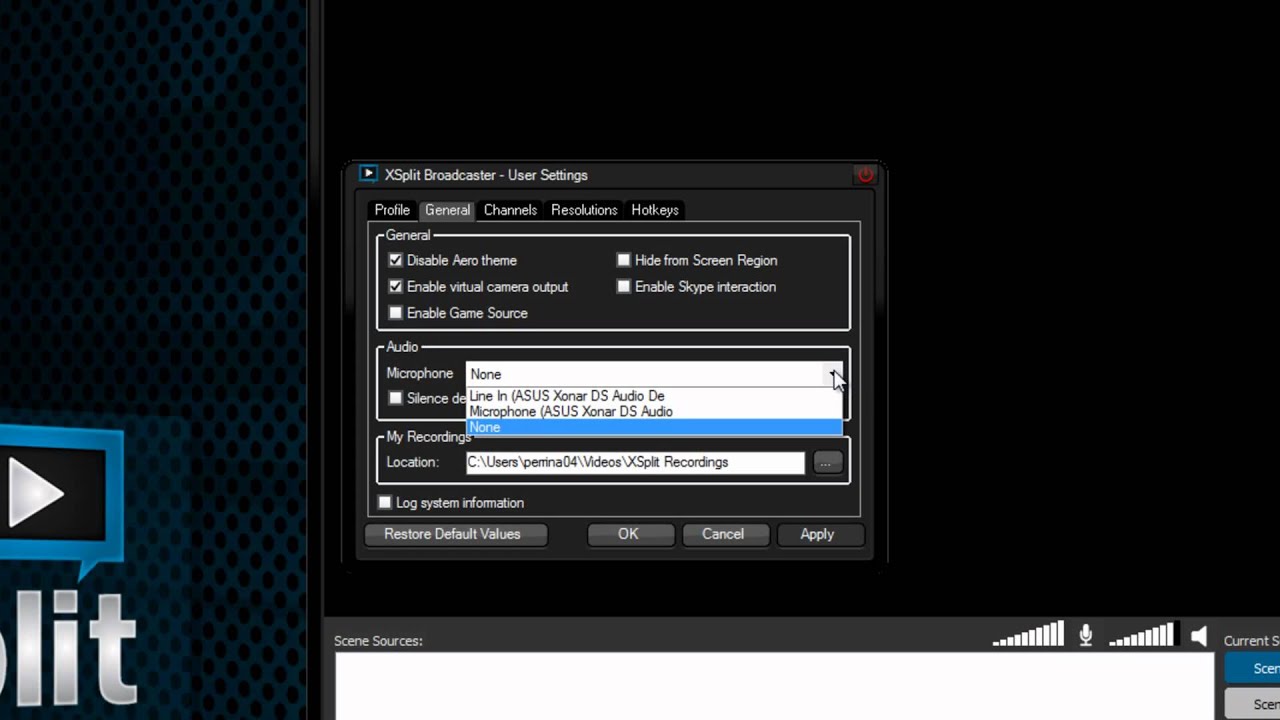This screenshot has width=1280, height=720.
Task: Open the Hotkeys tab
Action: (655, 210)
